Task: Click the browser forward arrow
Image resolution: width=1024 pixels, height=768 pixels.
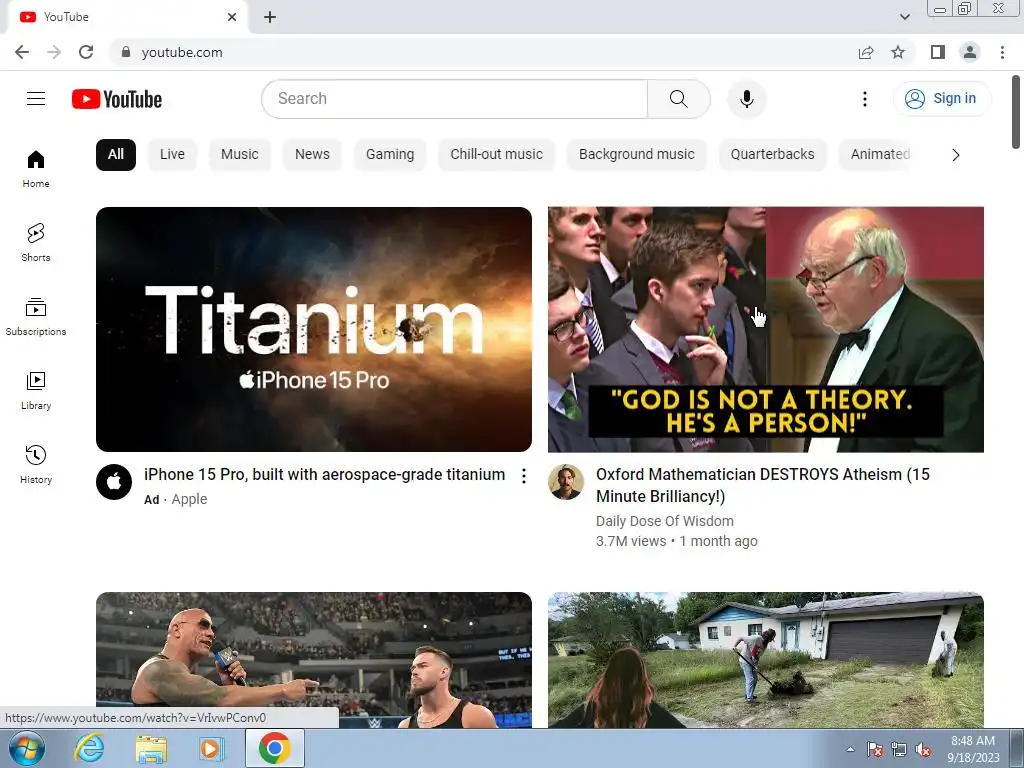Action: [54, 52]
